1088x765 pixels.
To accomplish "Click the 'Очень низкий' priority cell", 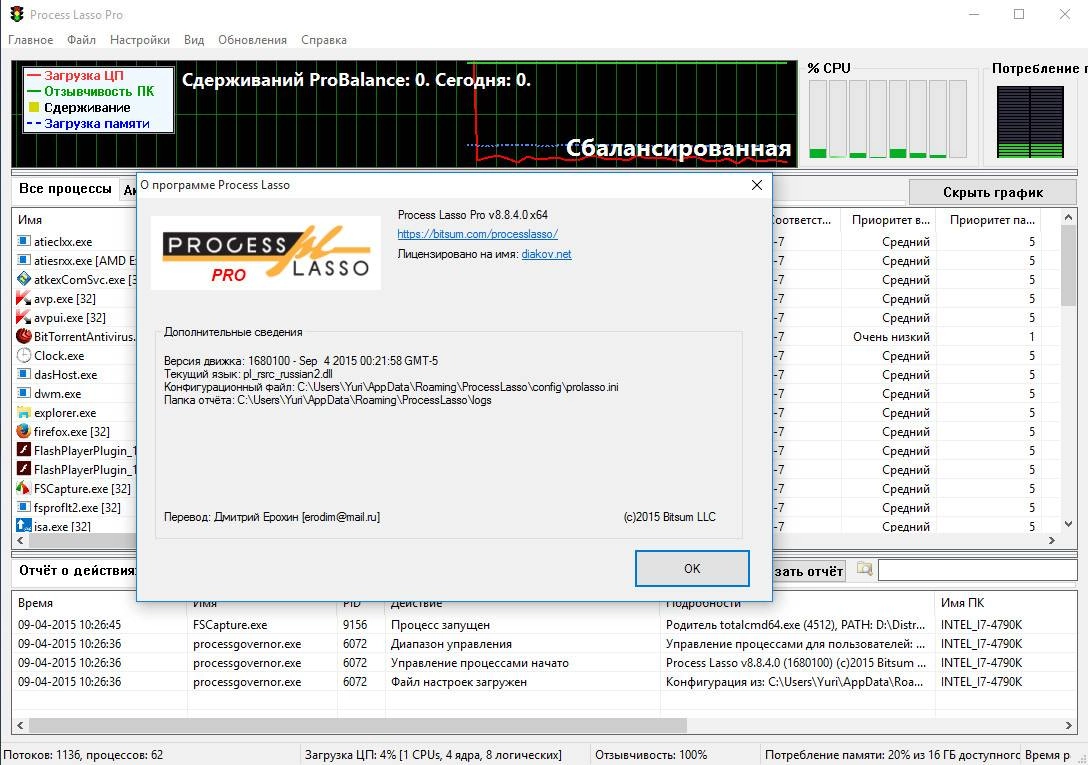I will pyautogui.click(x=891, y=337).
